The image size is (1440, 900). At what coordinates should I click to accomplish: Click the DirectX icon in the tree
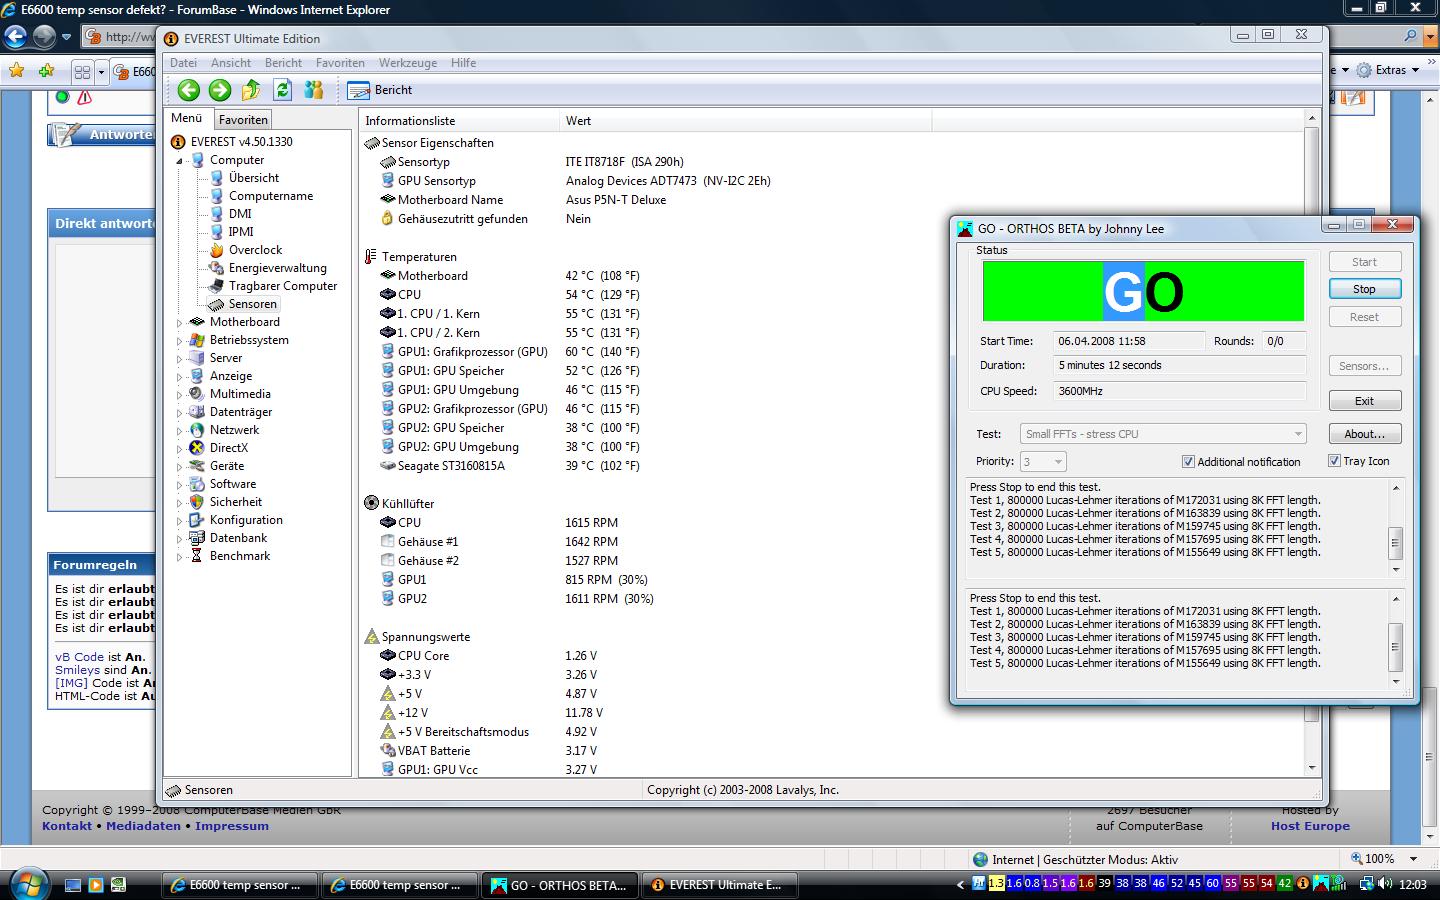tap(197, 448)
